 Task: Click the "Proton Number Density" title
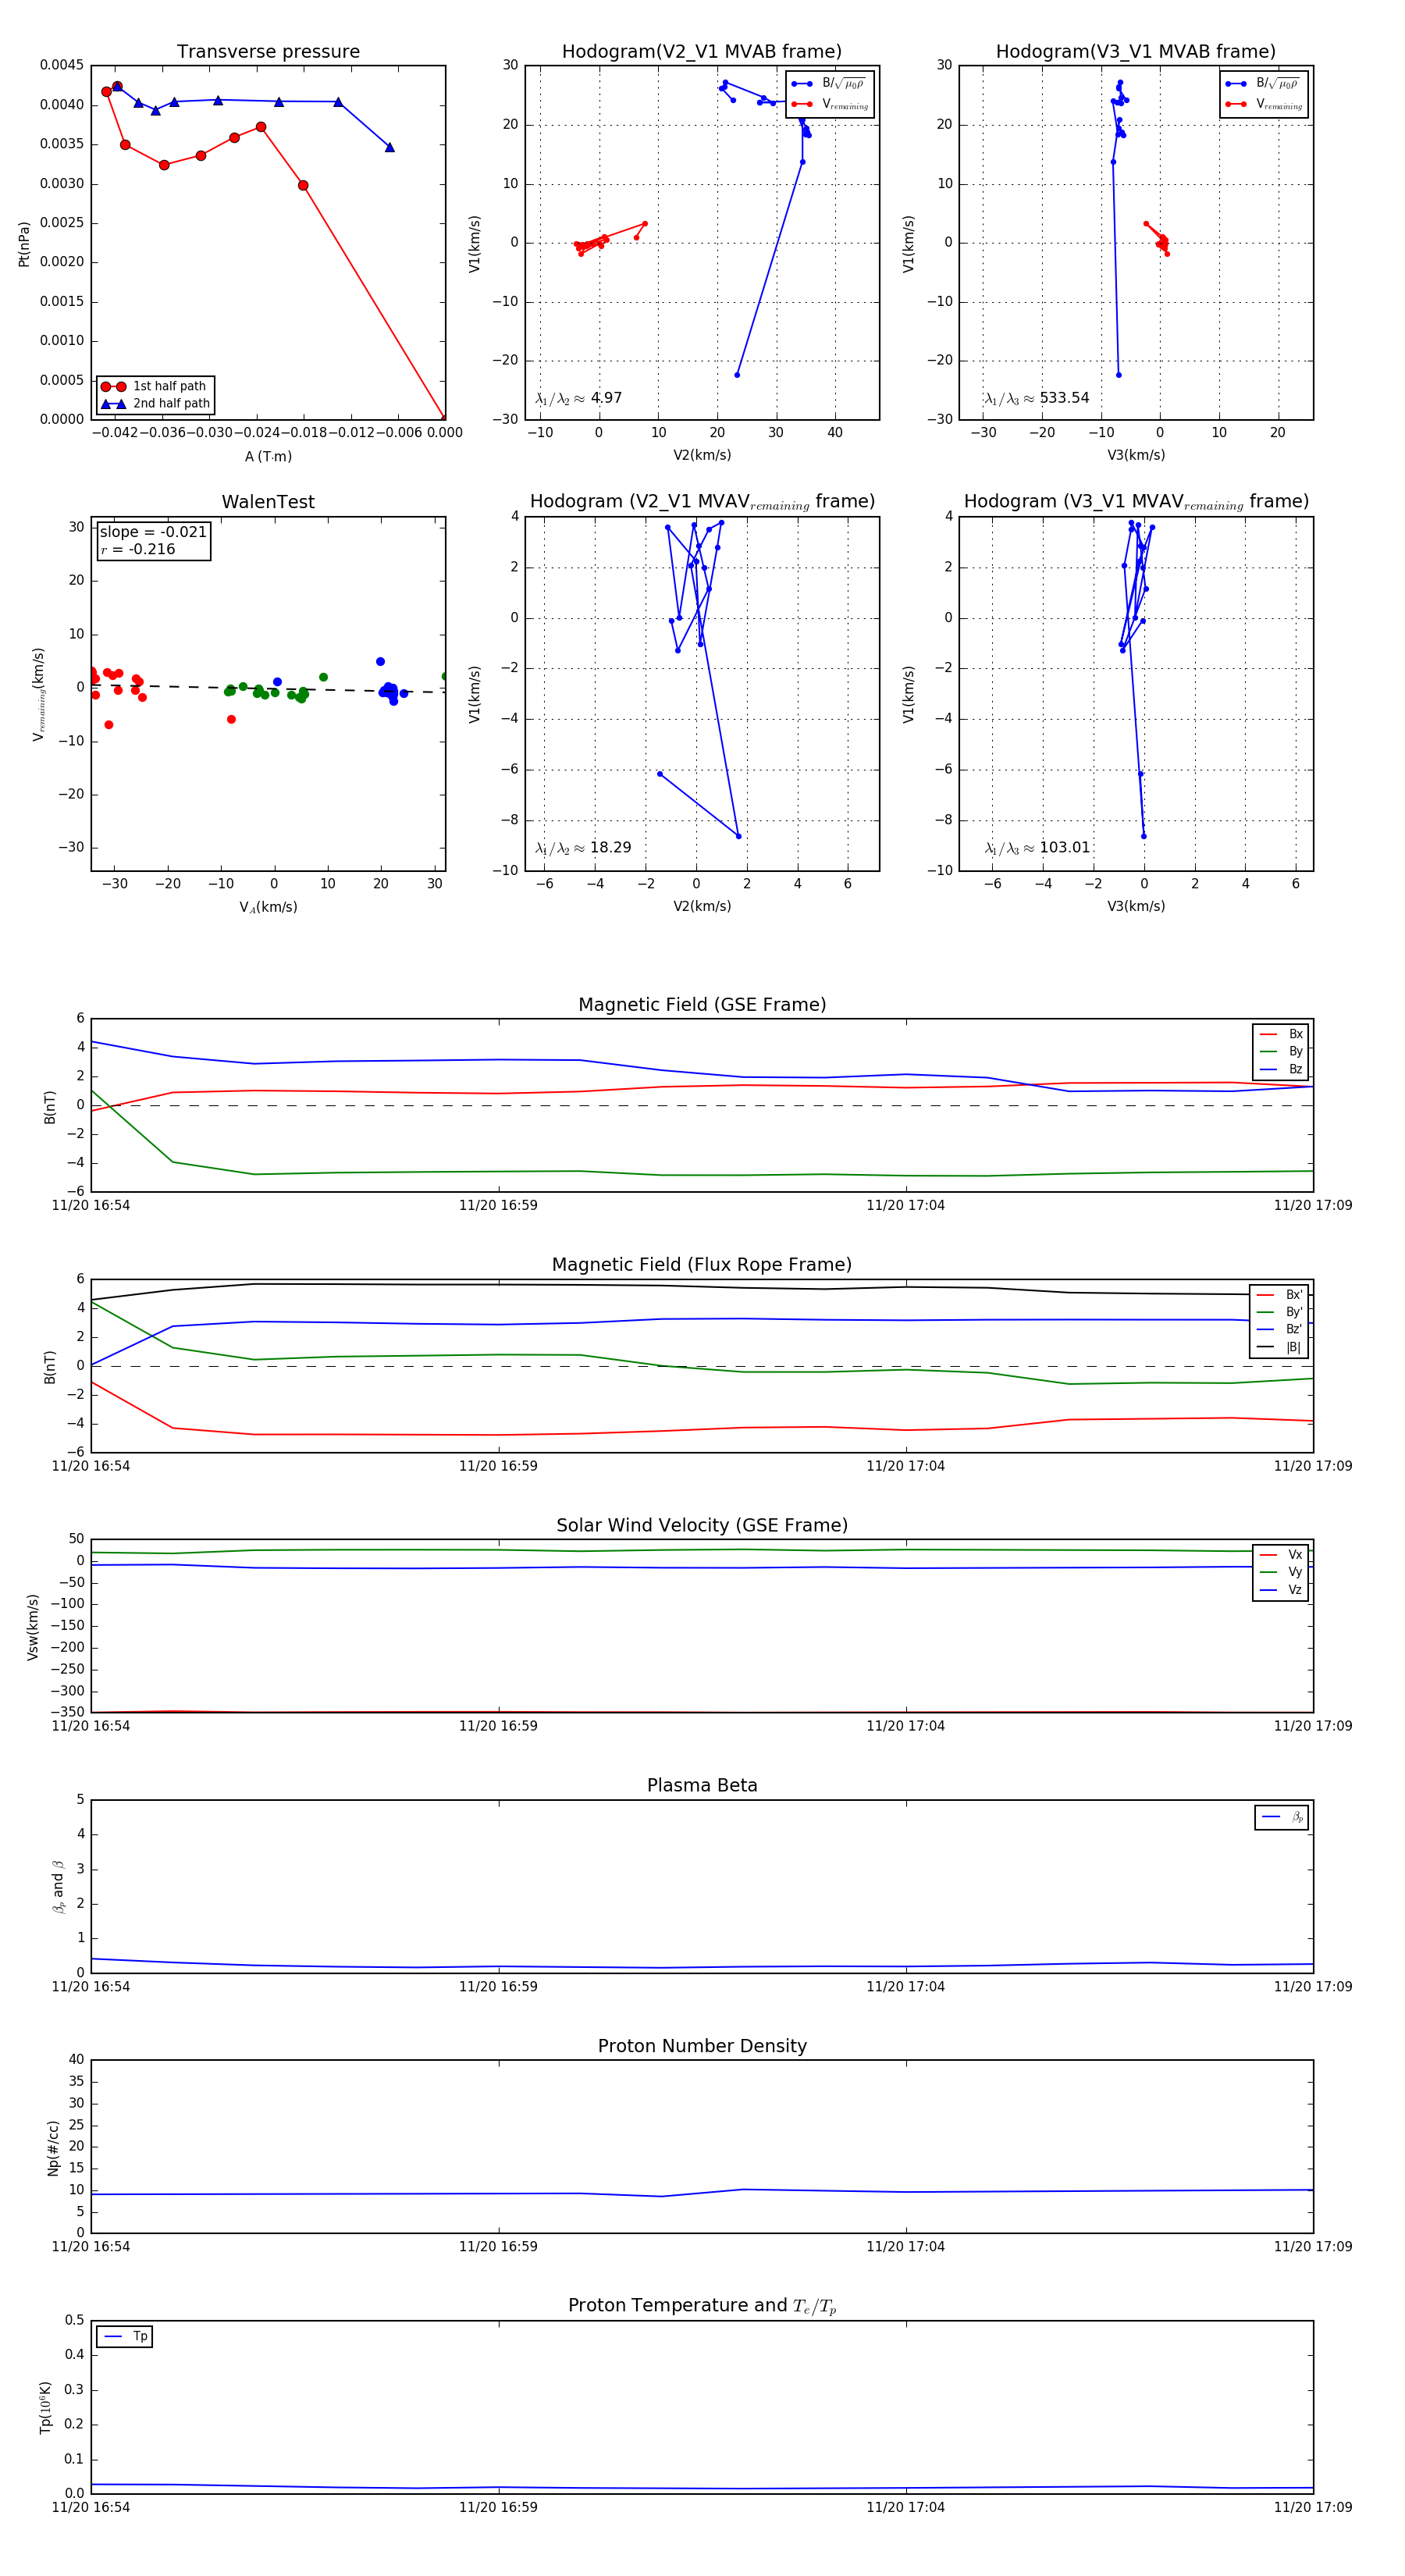(702, 2046)
